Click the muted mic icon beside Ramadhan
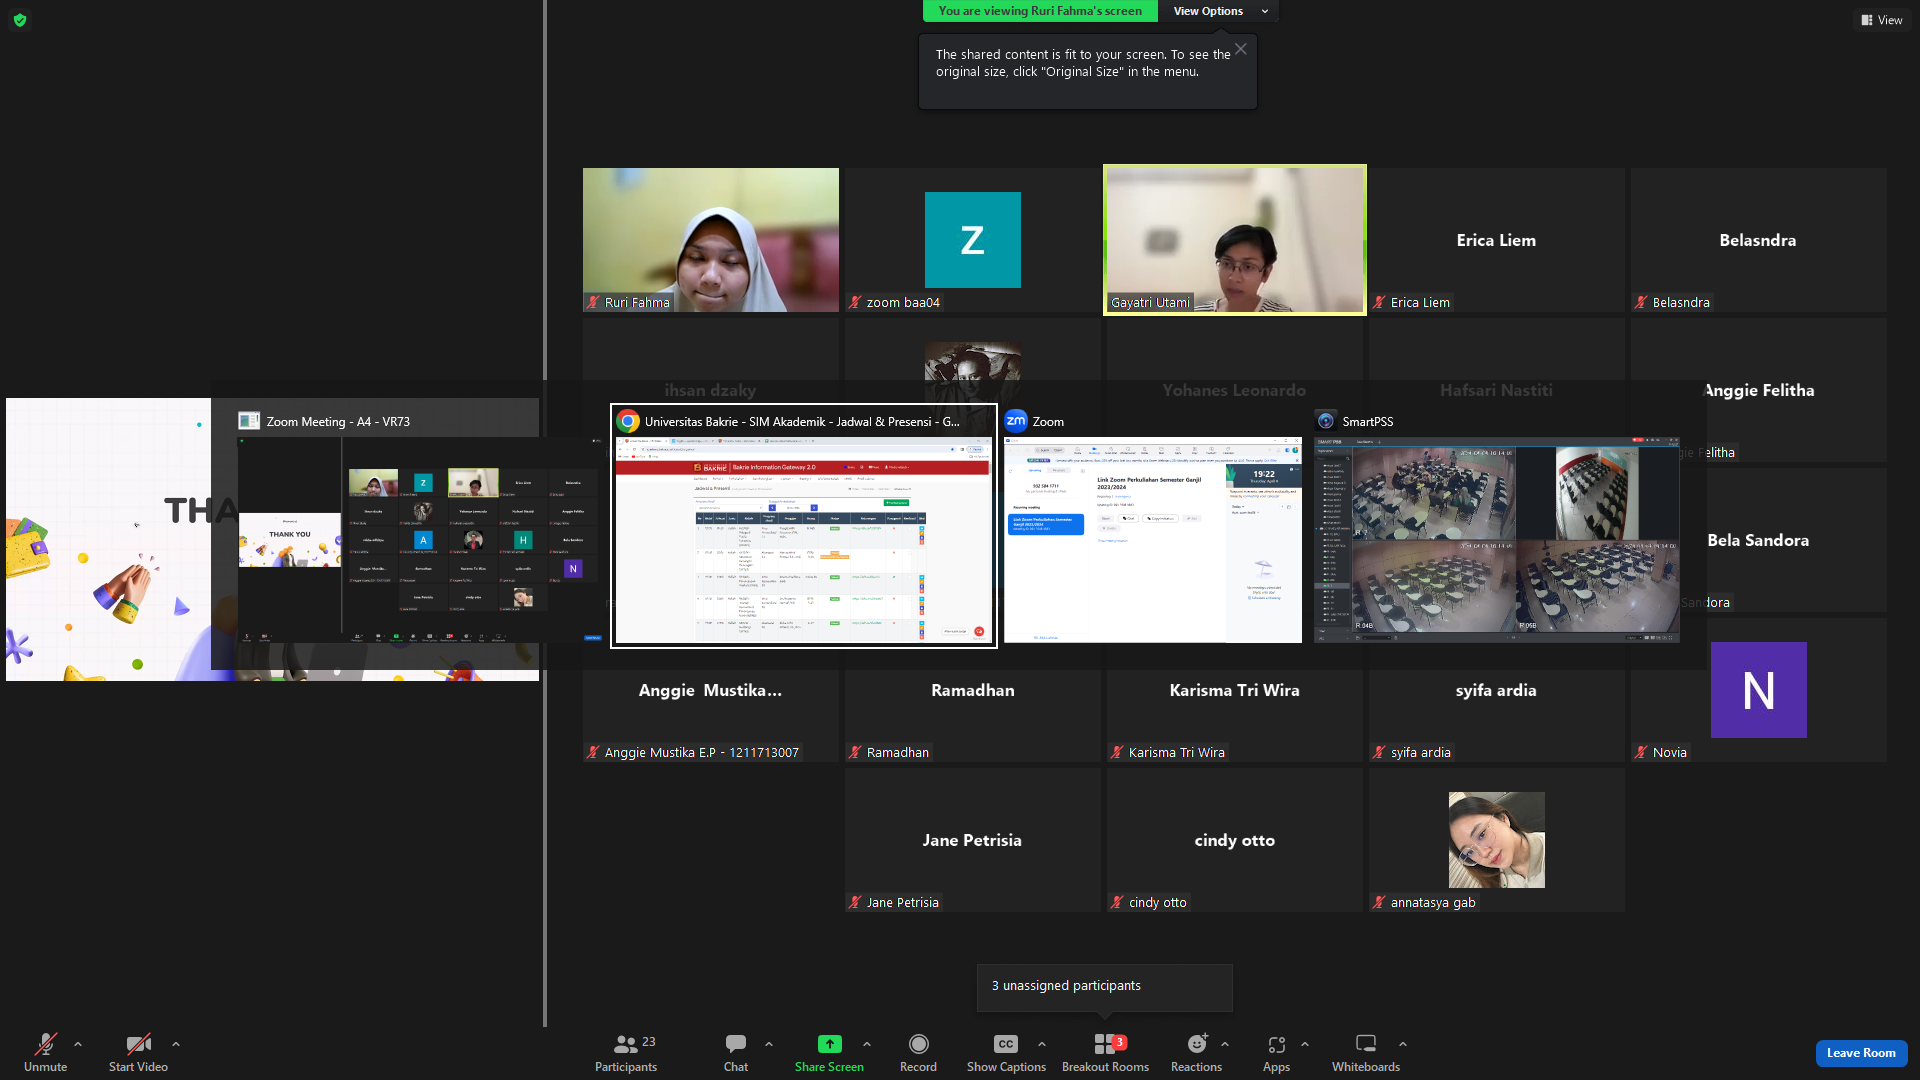 click(x=856, y=752)
